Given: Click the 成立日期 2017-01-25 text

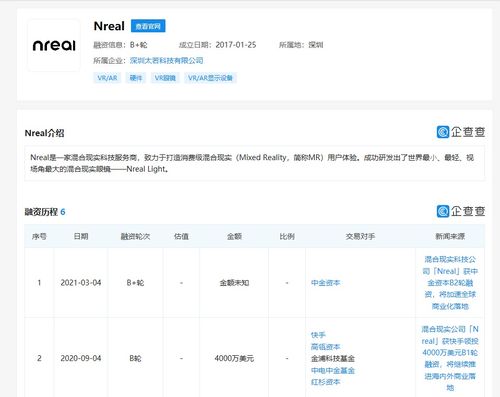Looking at the screenshot, I should 218,45.
